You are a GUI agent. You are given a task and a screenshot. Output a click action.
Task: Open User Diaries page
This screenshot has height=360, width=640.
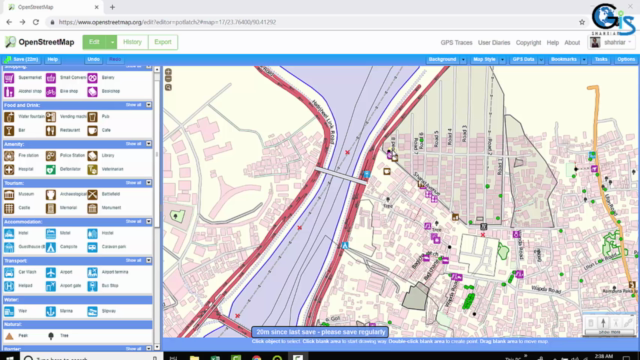pyautogui.click(x=494, y=42)
